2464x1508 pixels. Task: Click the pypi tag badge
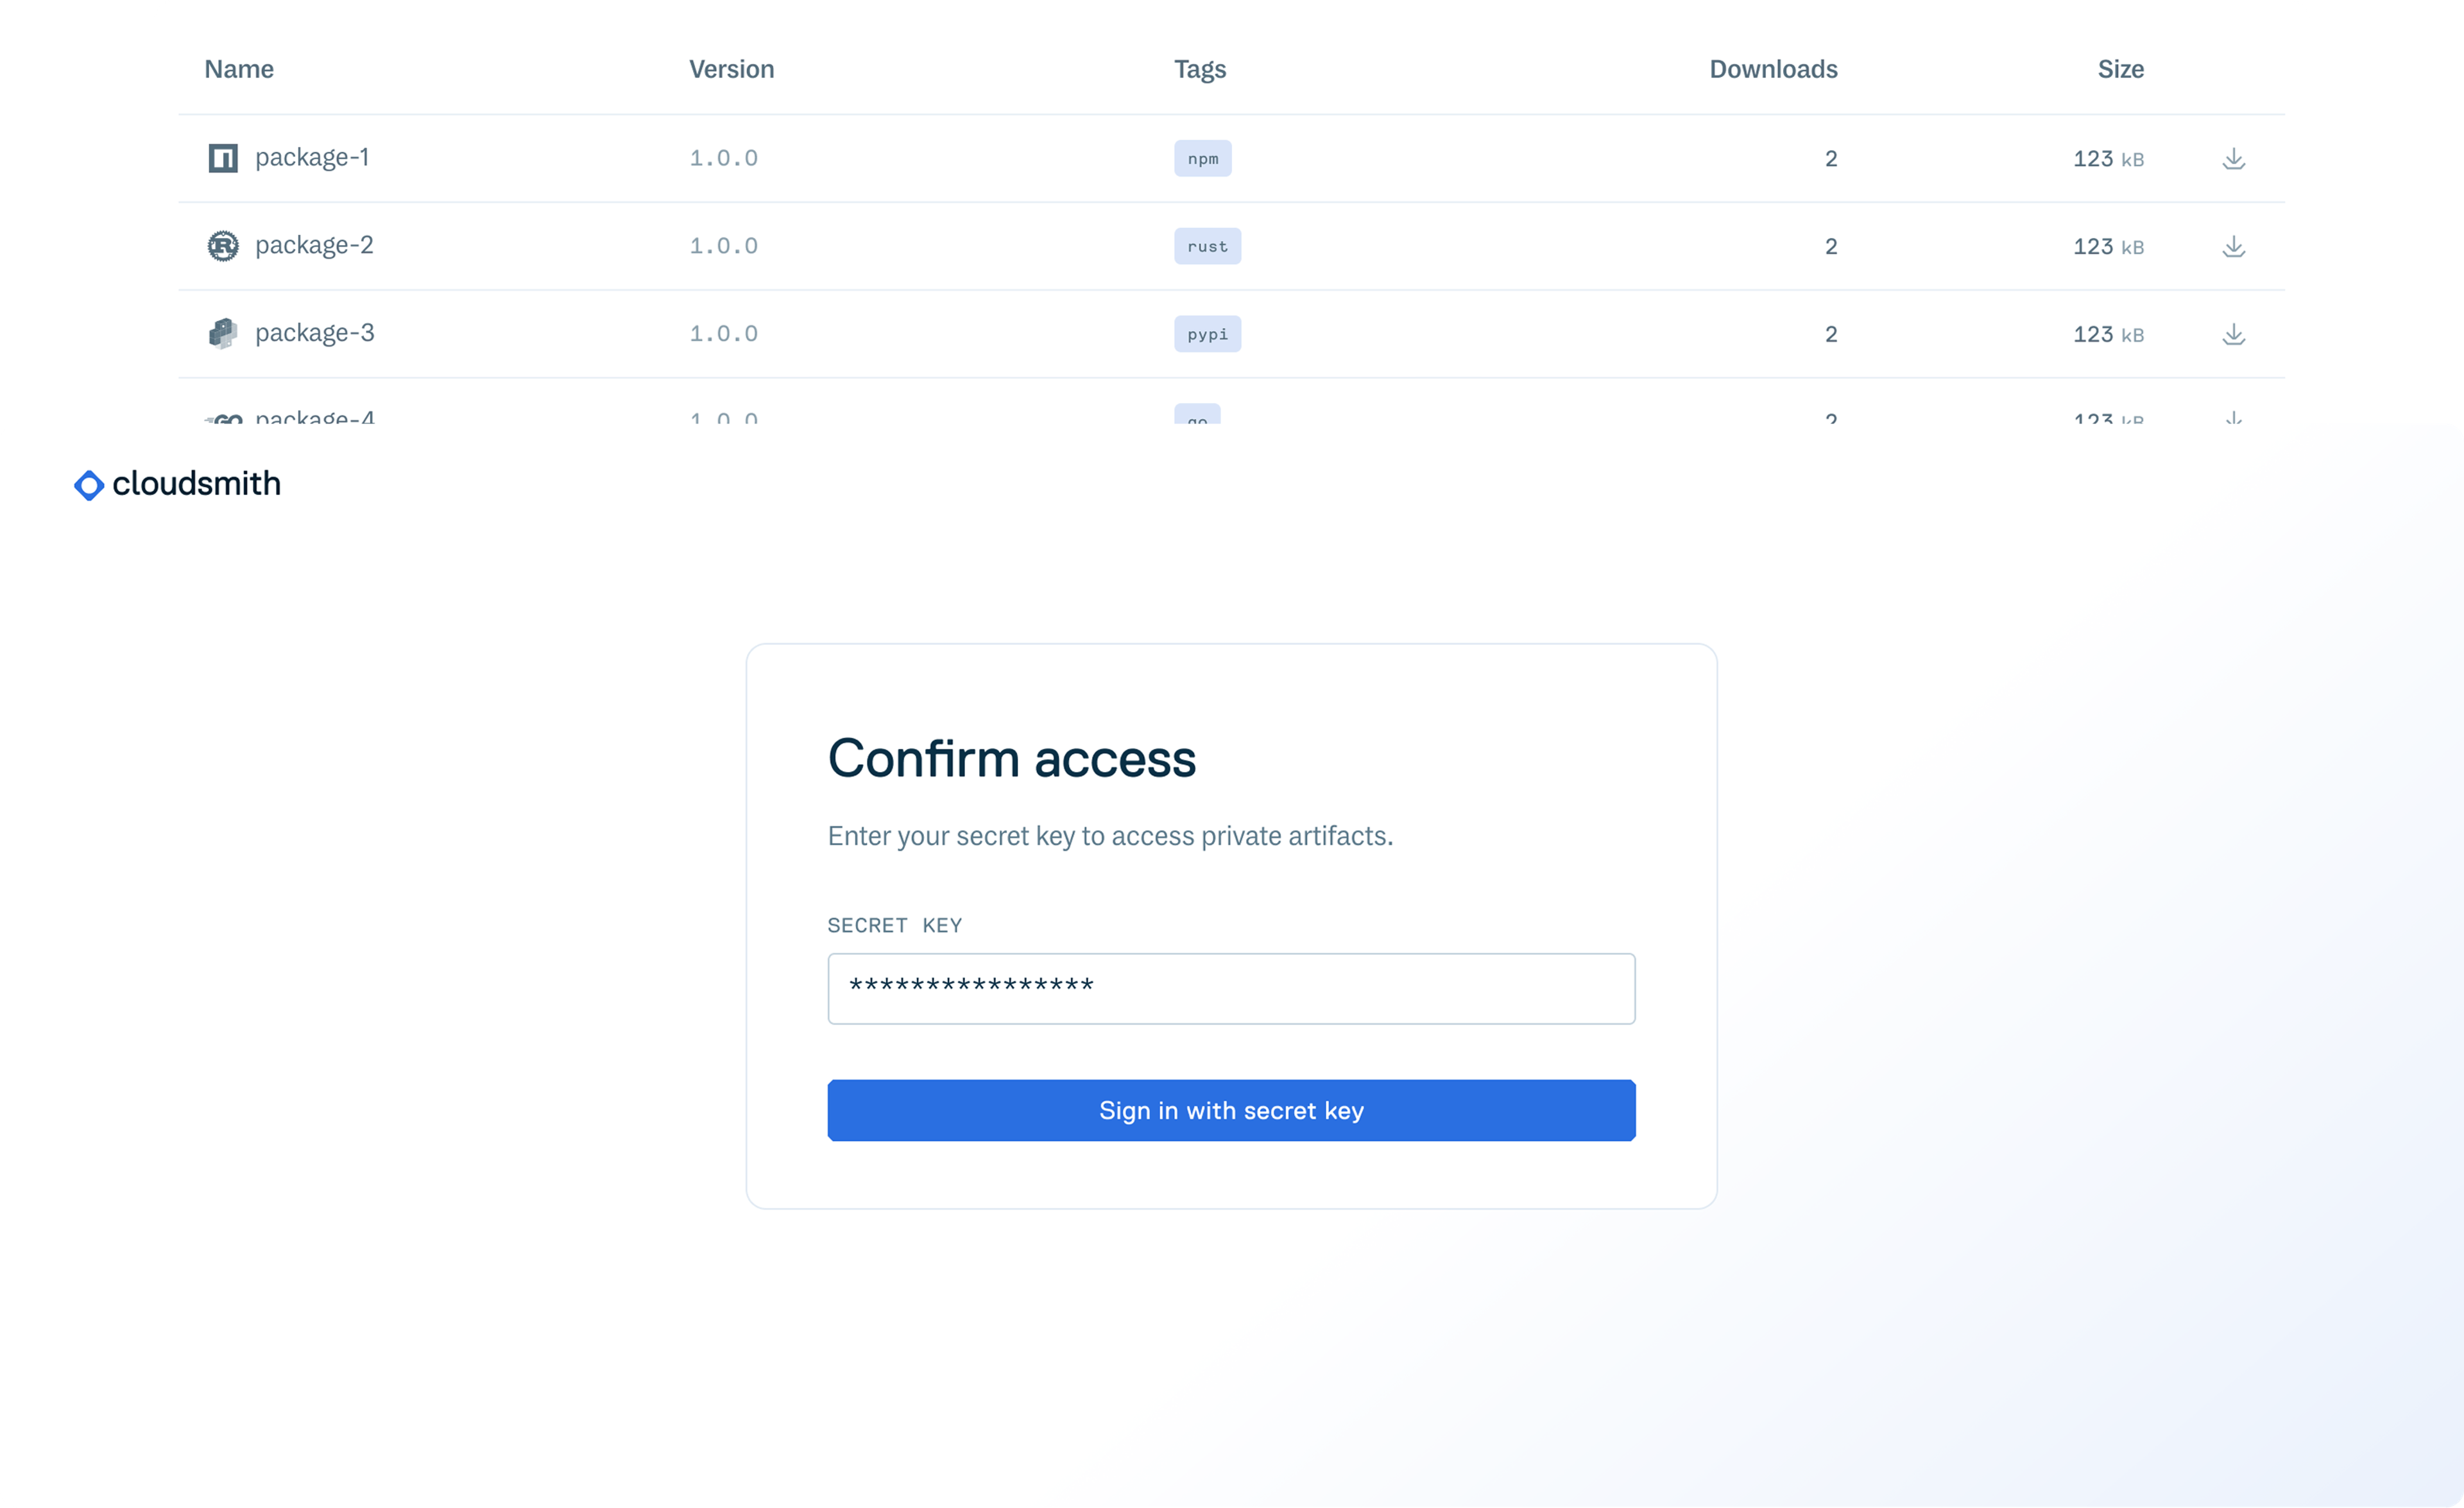1207,334
